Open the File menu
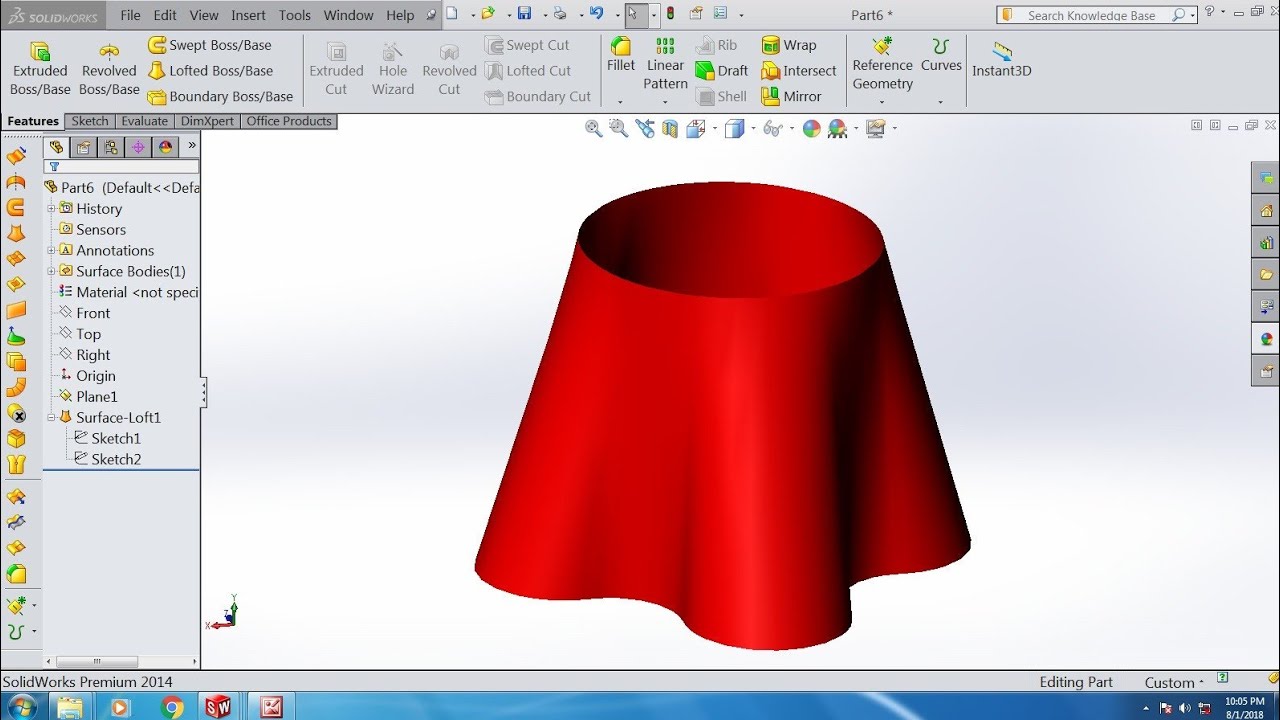The height and width of the screenshot is (720, 1280). click(x=130, y=15)
